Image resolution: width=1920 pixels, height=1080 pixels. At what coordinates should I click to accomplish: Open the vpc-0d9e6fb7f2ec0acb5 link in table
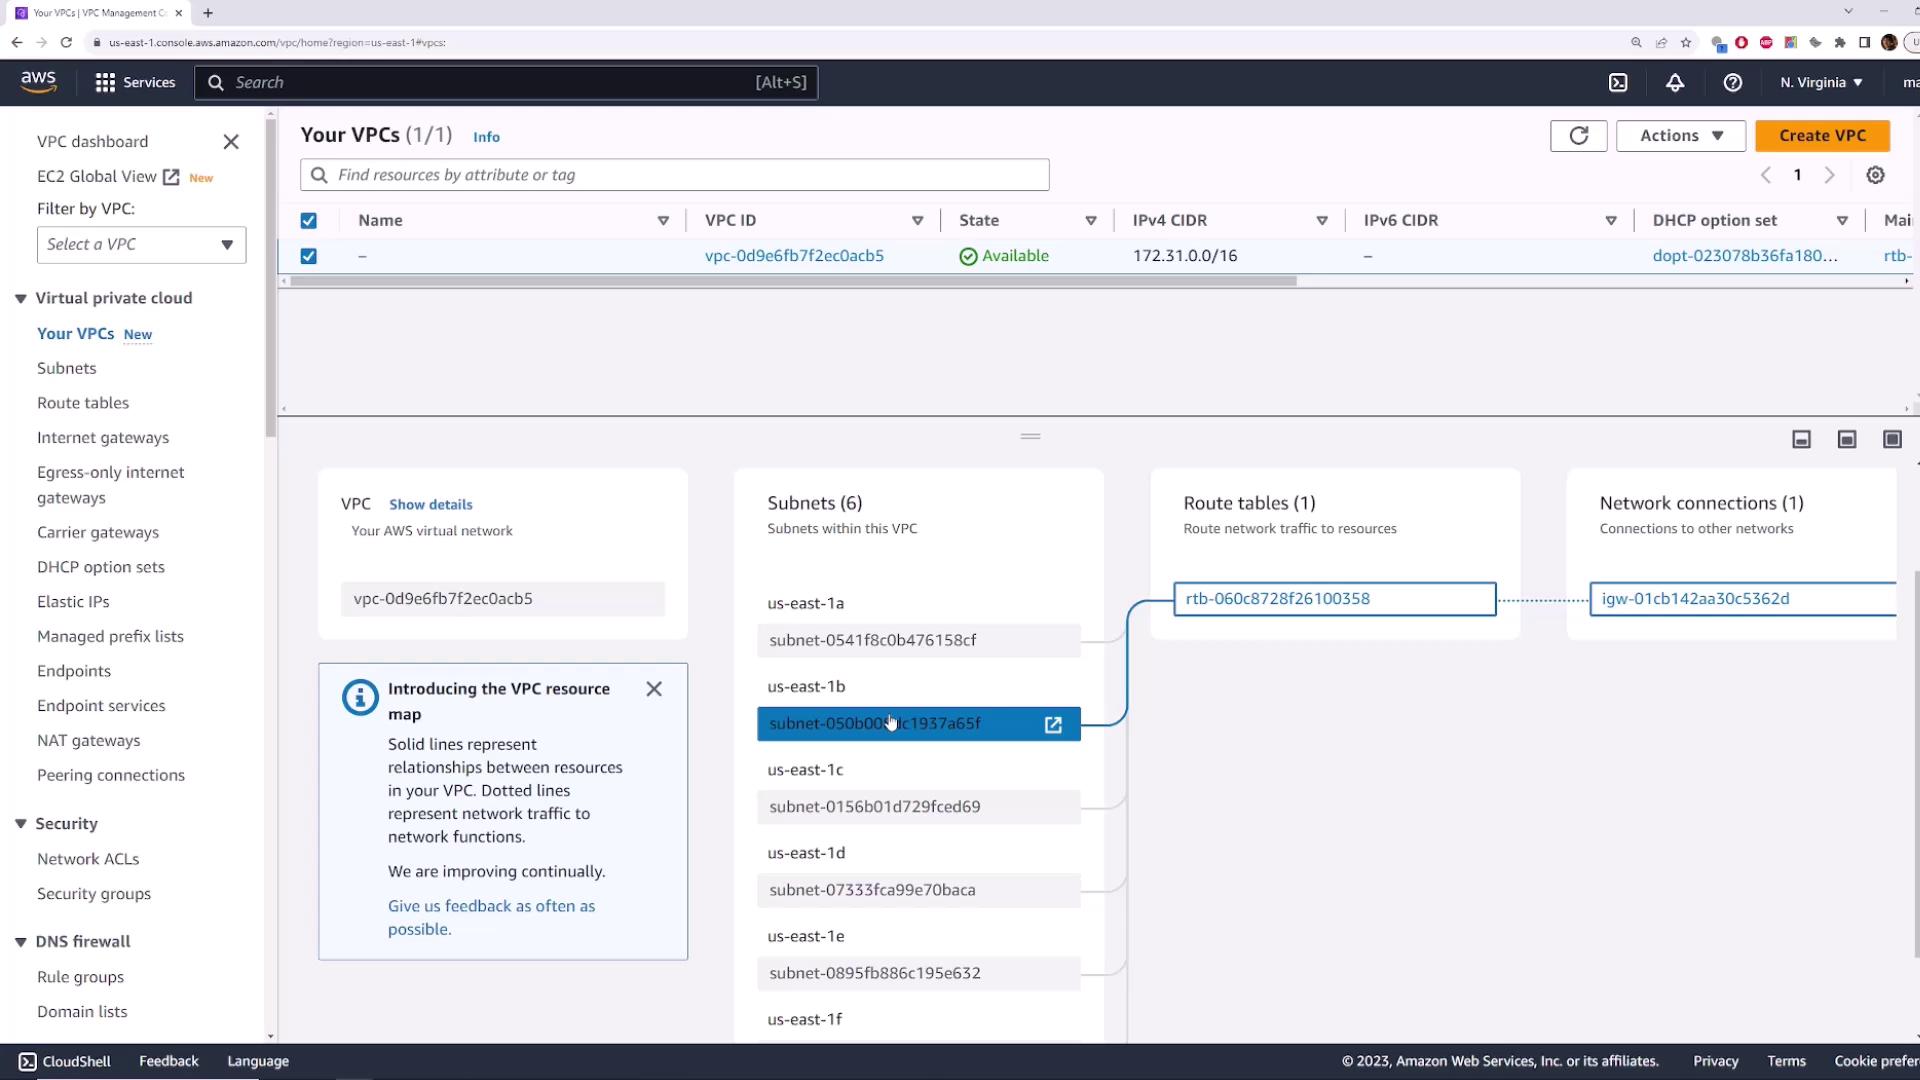[794, 256]
